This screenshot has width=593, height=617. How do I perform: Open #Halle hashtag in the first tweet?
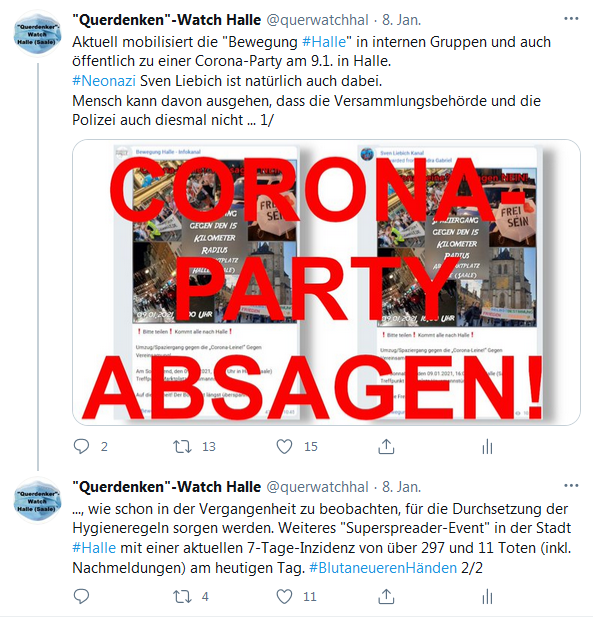[324, 42]
